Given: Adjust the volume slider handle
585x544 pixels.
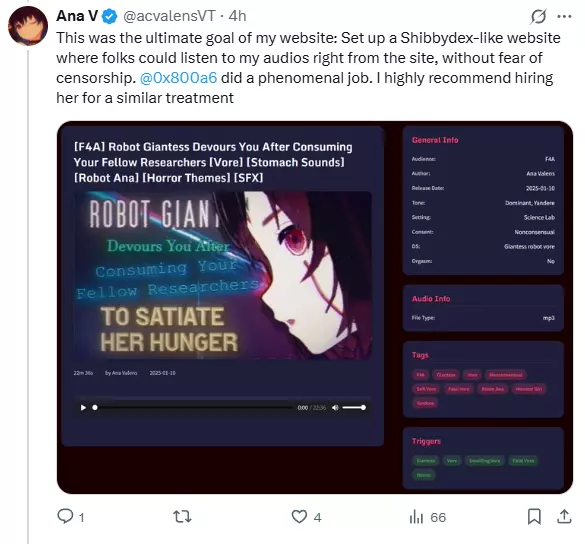Looking at the screenshot, I should click(363, 407).
